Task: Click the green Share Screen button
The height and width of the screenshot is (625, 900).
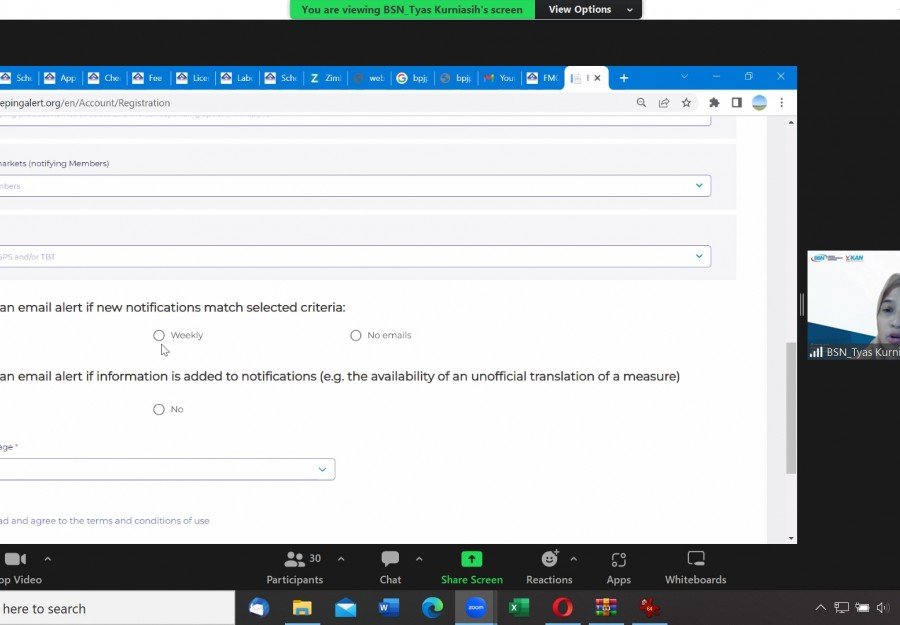Action: [472, 566]
